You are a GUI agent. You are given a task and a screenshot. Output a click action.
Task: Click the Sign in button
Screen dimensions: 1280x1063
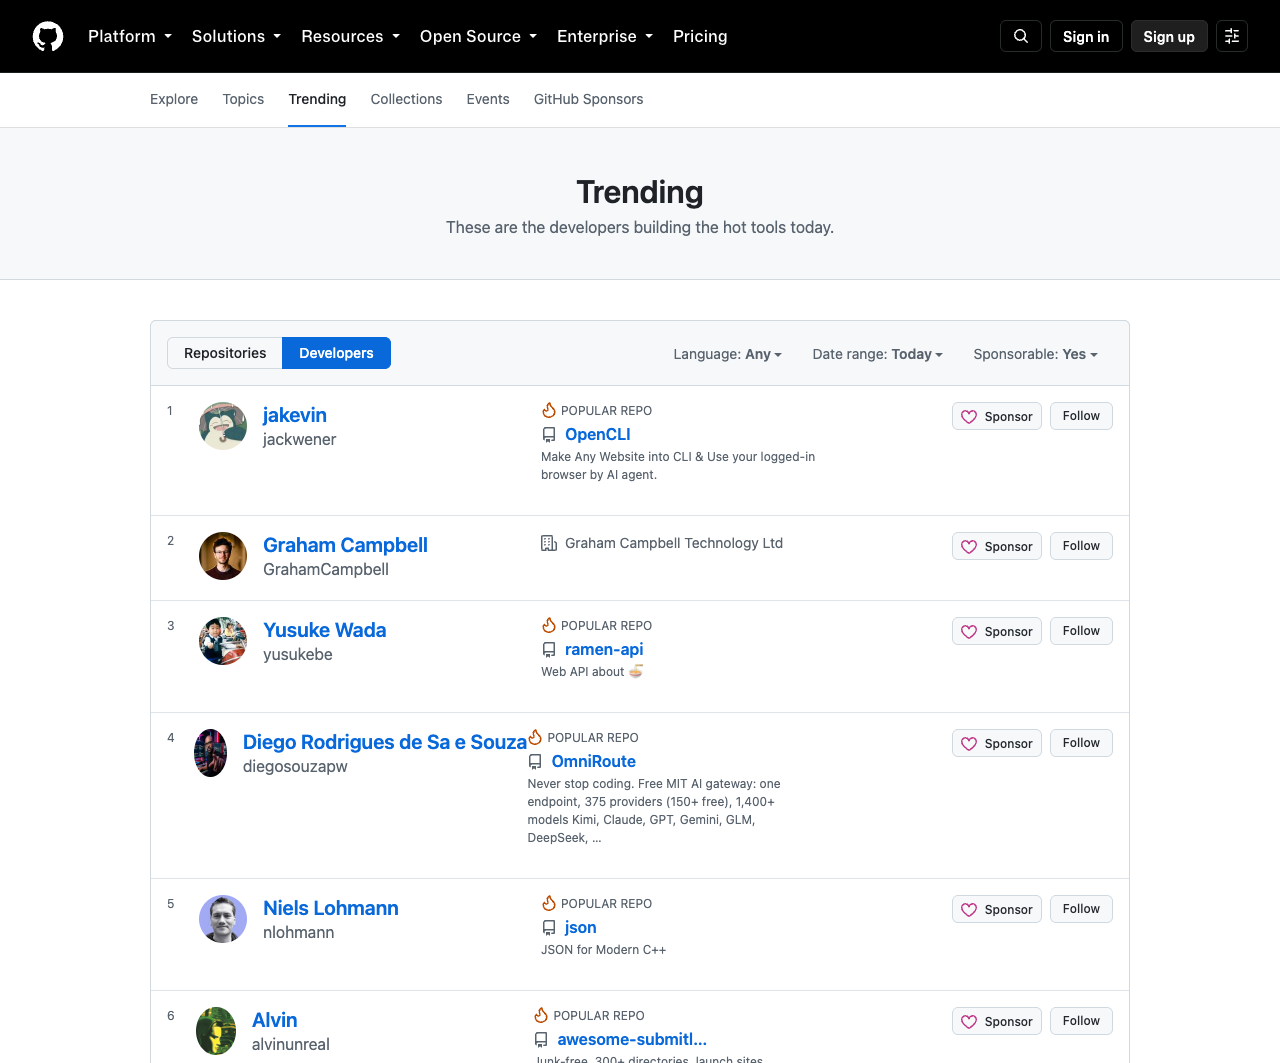[1086, 36]
